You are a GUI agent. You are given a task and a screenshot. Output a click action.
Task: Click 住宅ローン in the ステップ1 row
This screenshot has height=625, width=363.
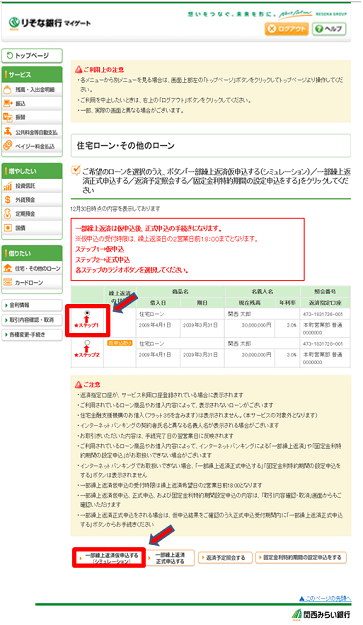point(151,314)
